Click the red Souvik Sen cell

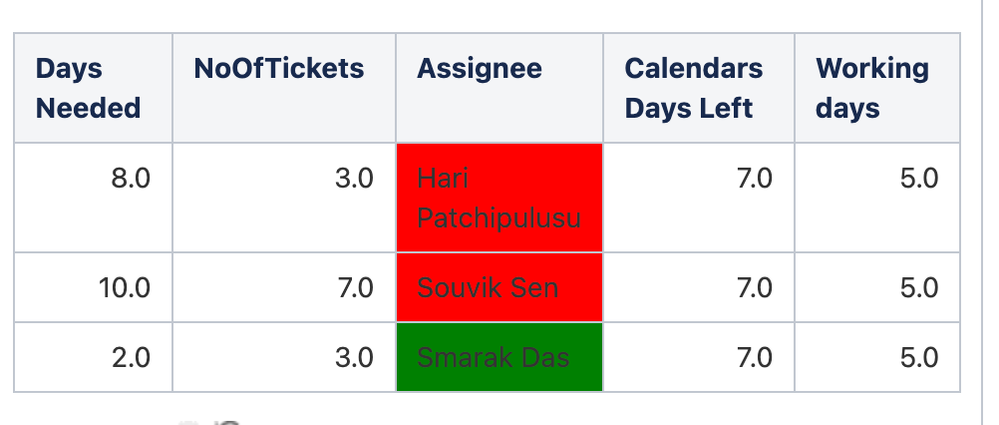[x=500, y=287]
